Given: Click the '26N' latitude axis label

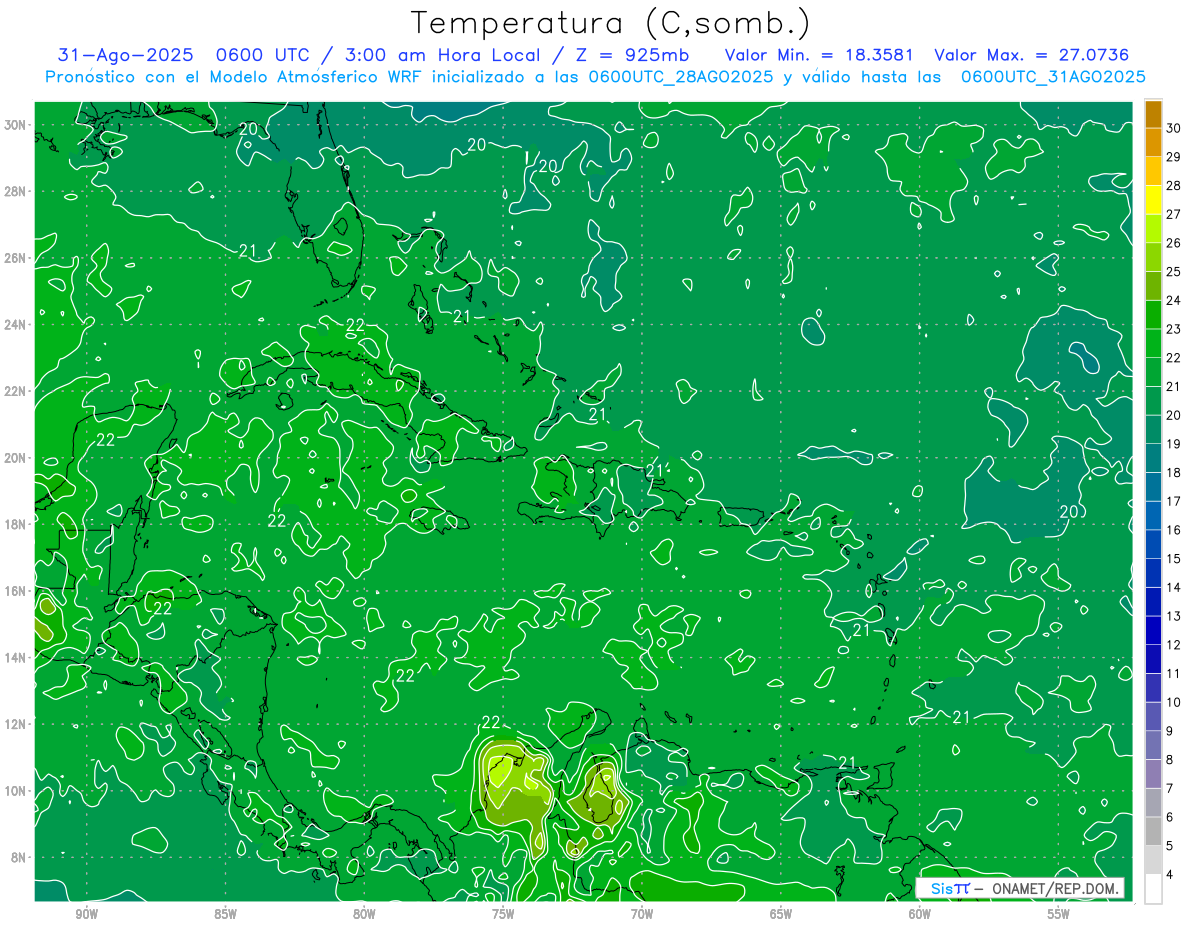Looking at the screenshot, I should 17,258.
